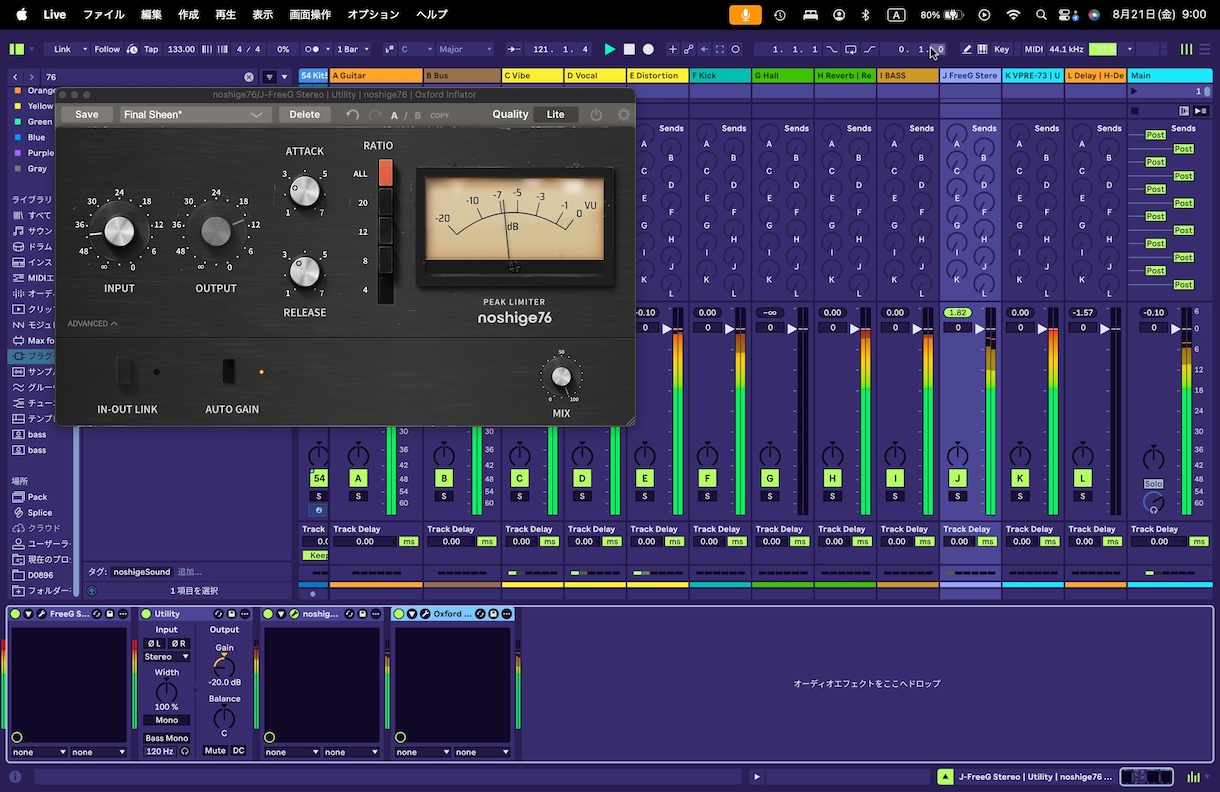Toggle automation arm icon
1220x792 pixels.
(688, 49)
